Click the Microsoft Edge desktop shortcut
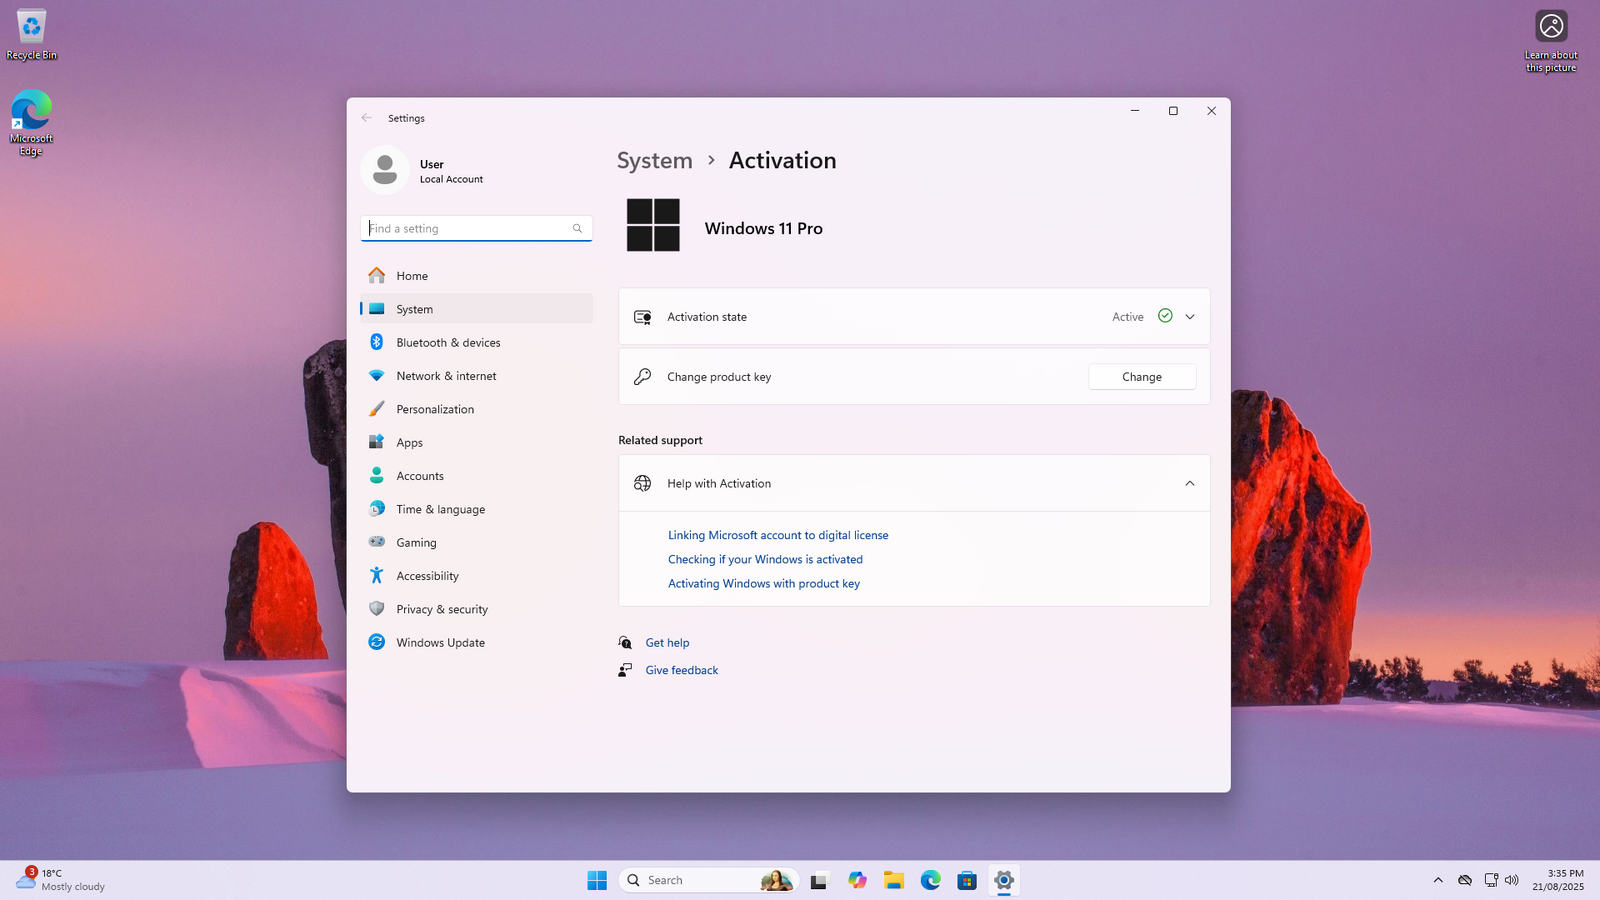Image resolution: width=1600 pixels, height=900 pixels. click(31, 123)
